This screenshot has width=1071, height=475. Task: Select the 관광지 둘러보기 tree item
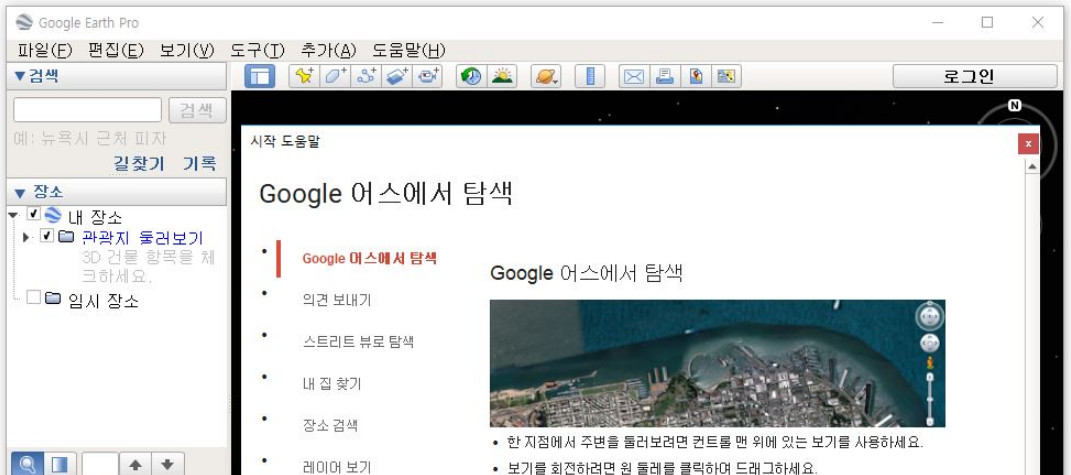click(x=142, y=238)
